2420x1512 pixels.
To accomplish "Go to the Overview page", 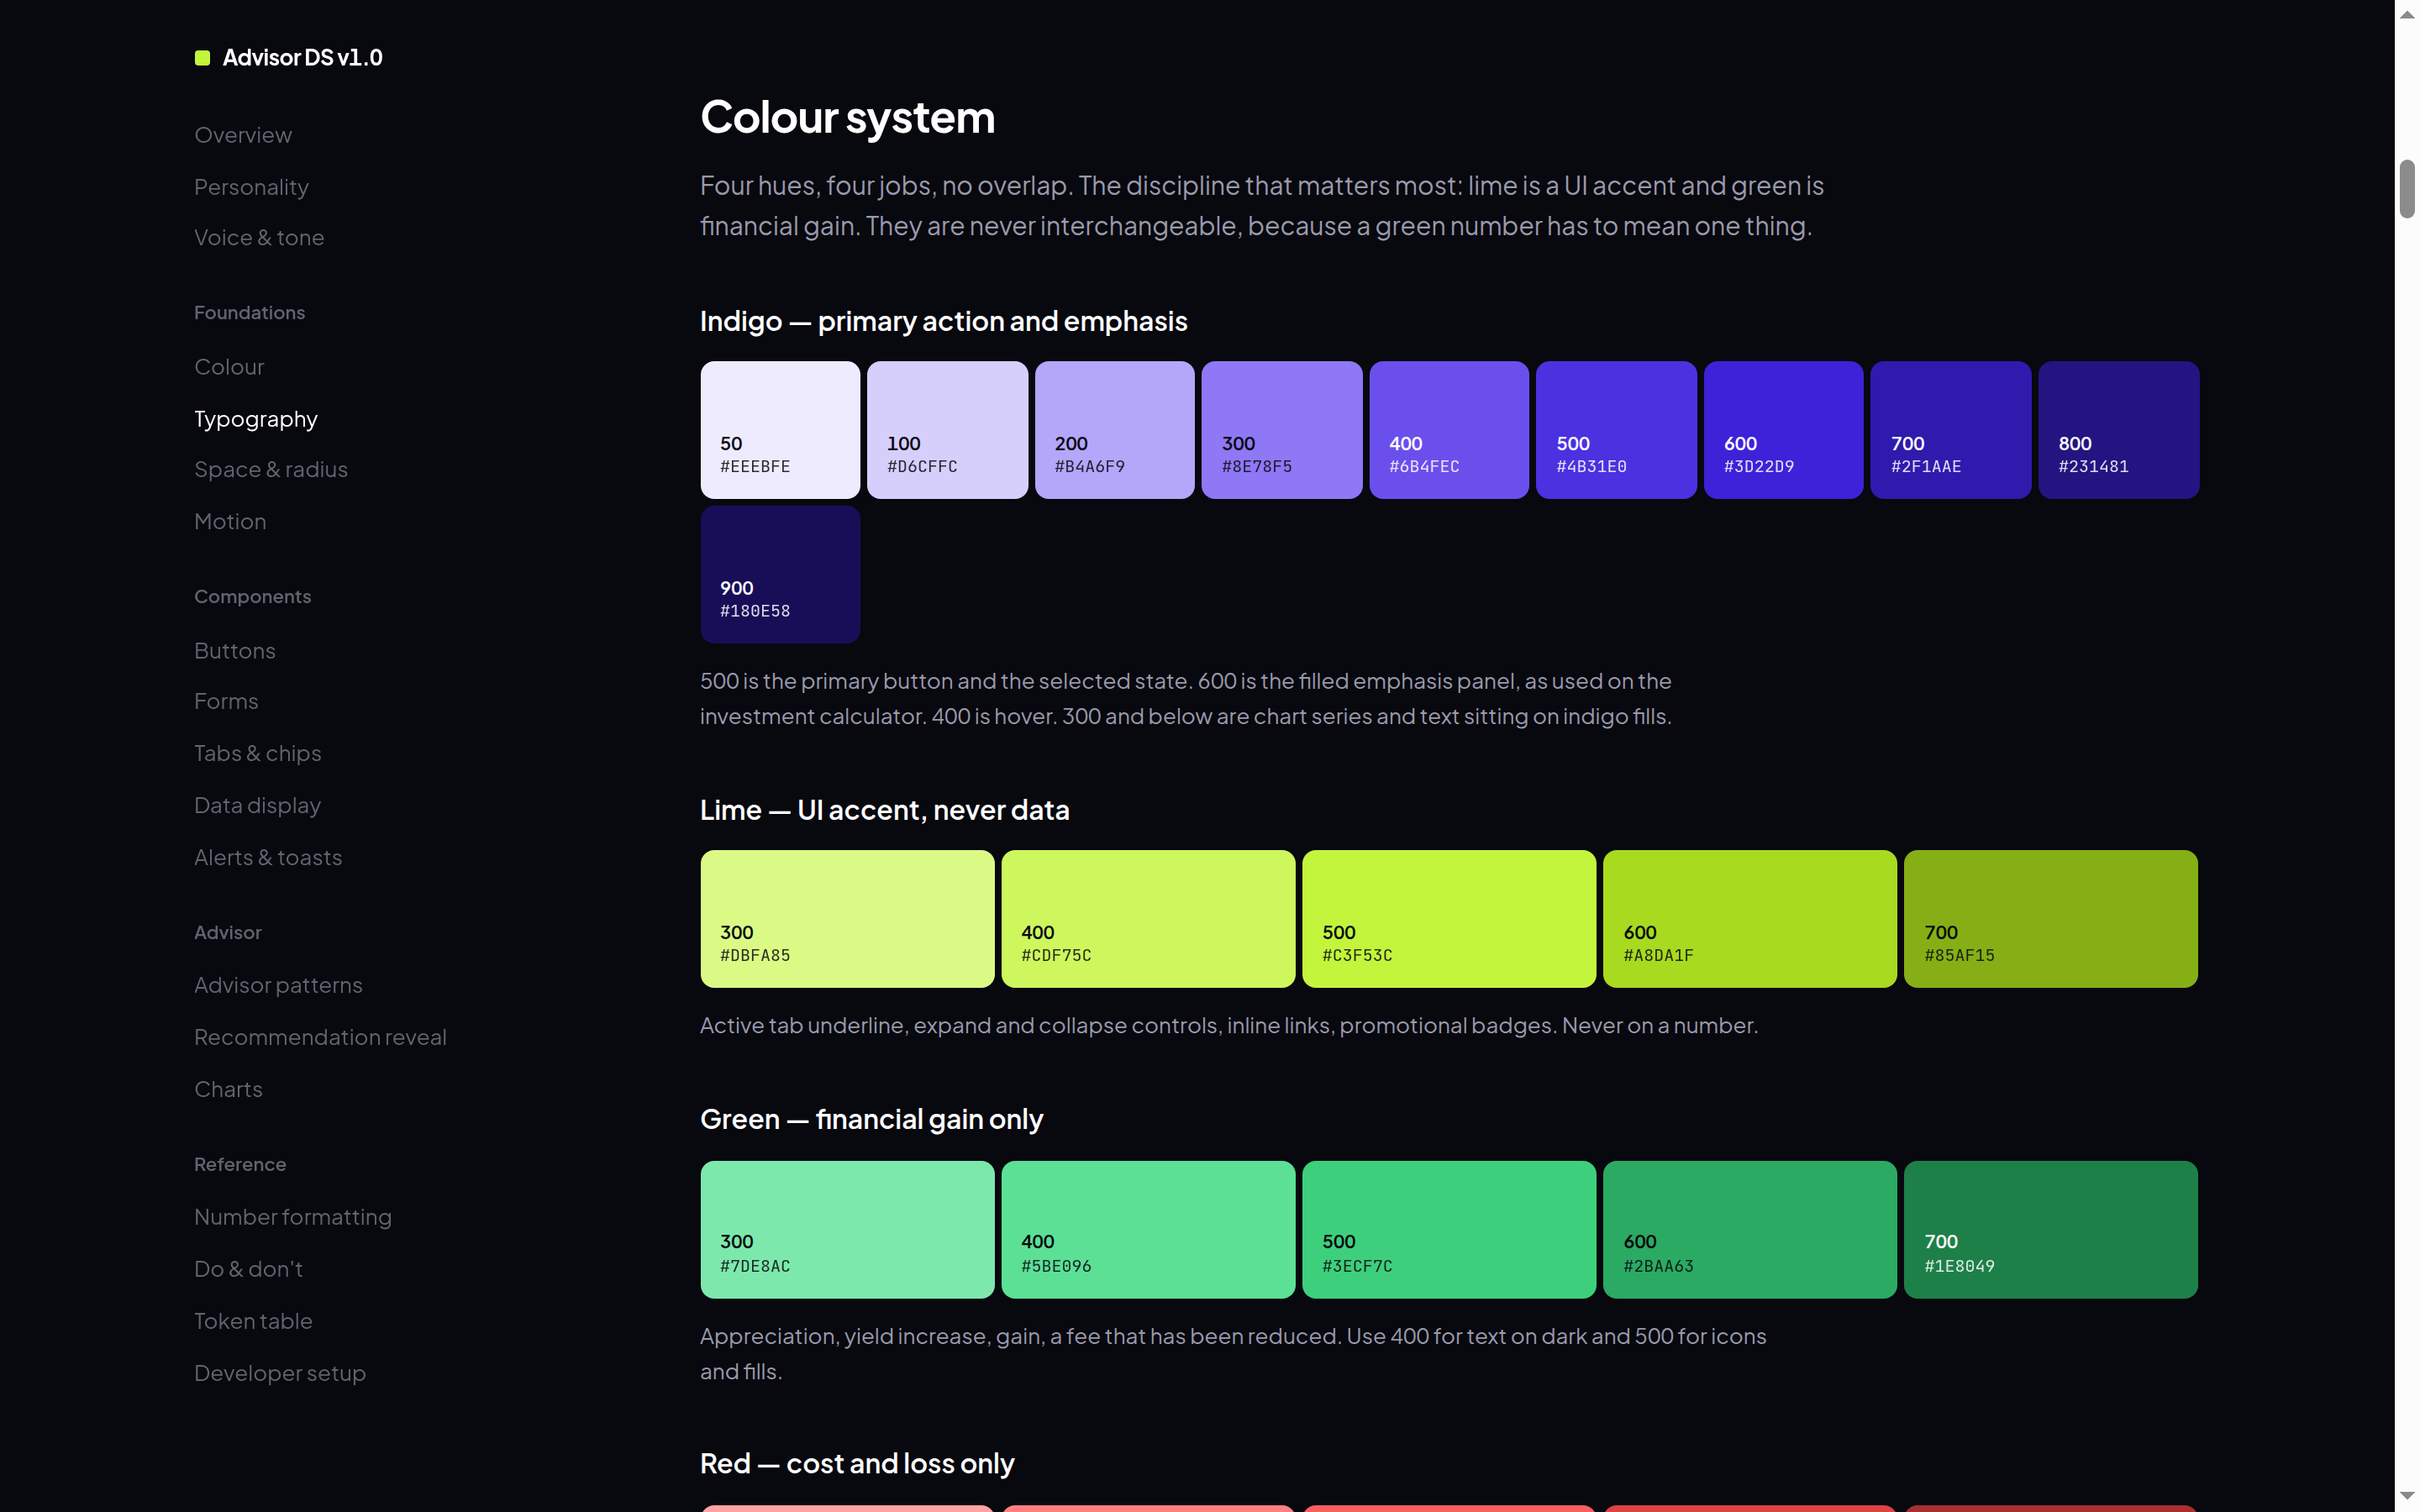I will [243, 135].
